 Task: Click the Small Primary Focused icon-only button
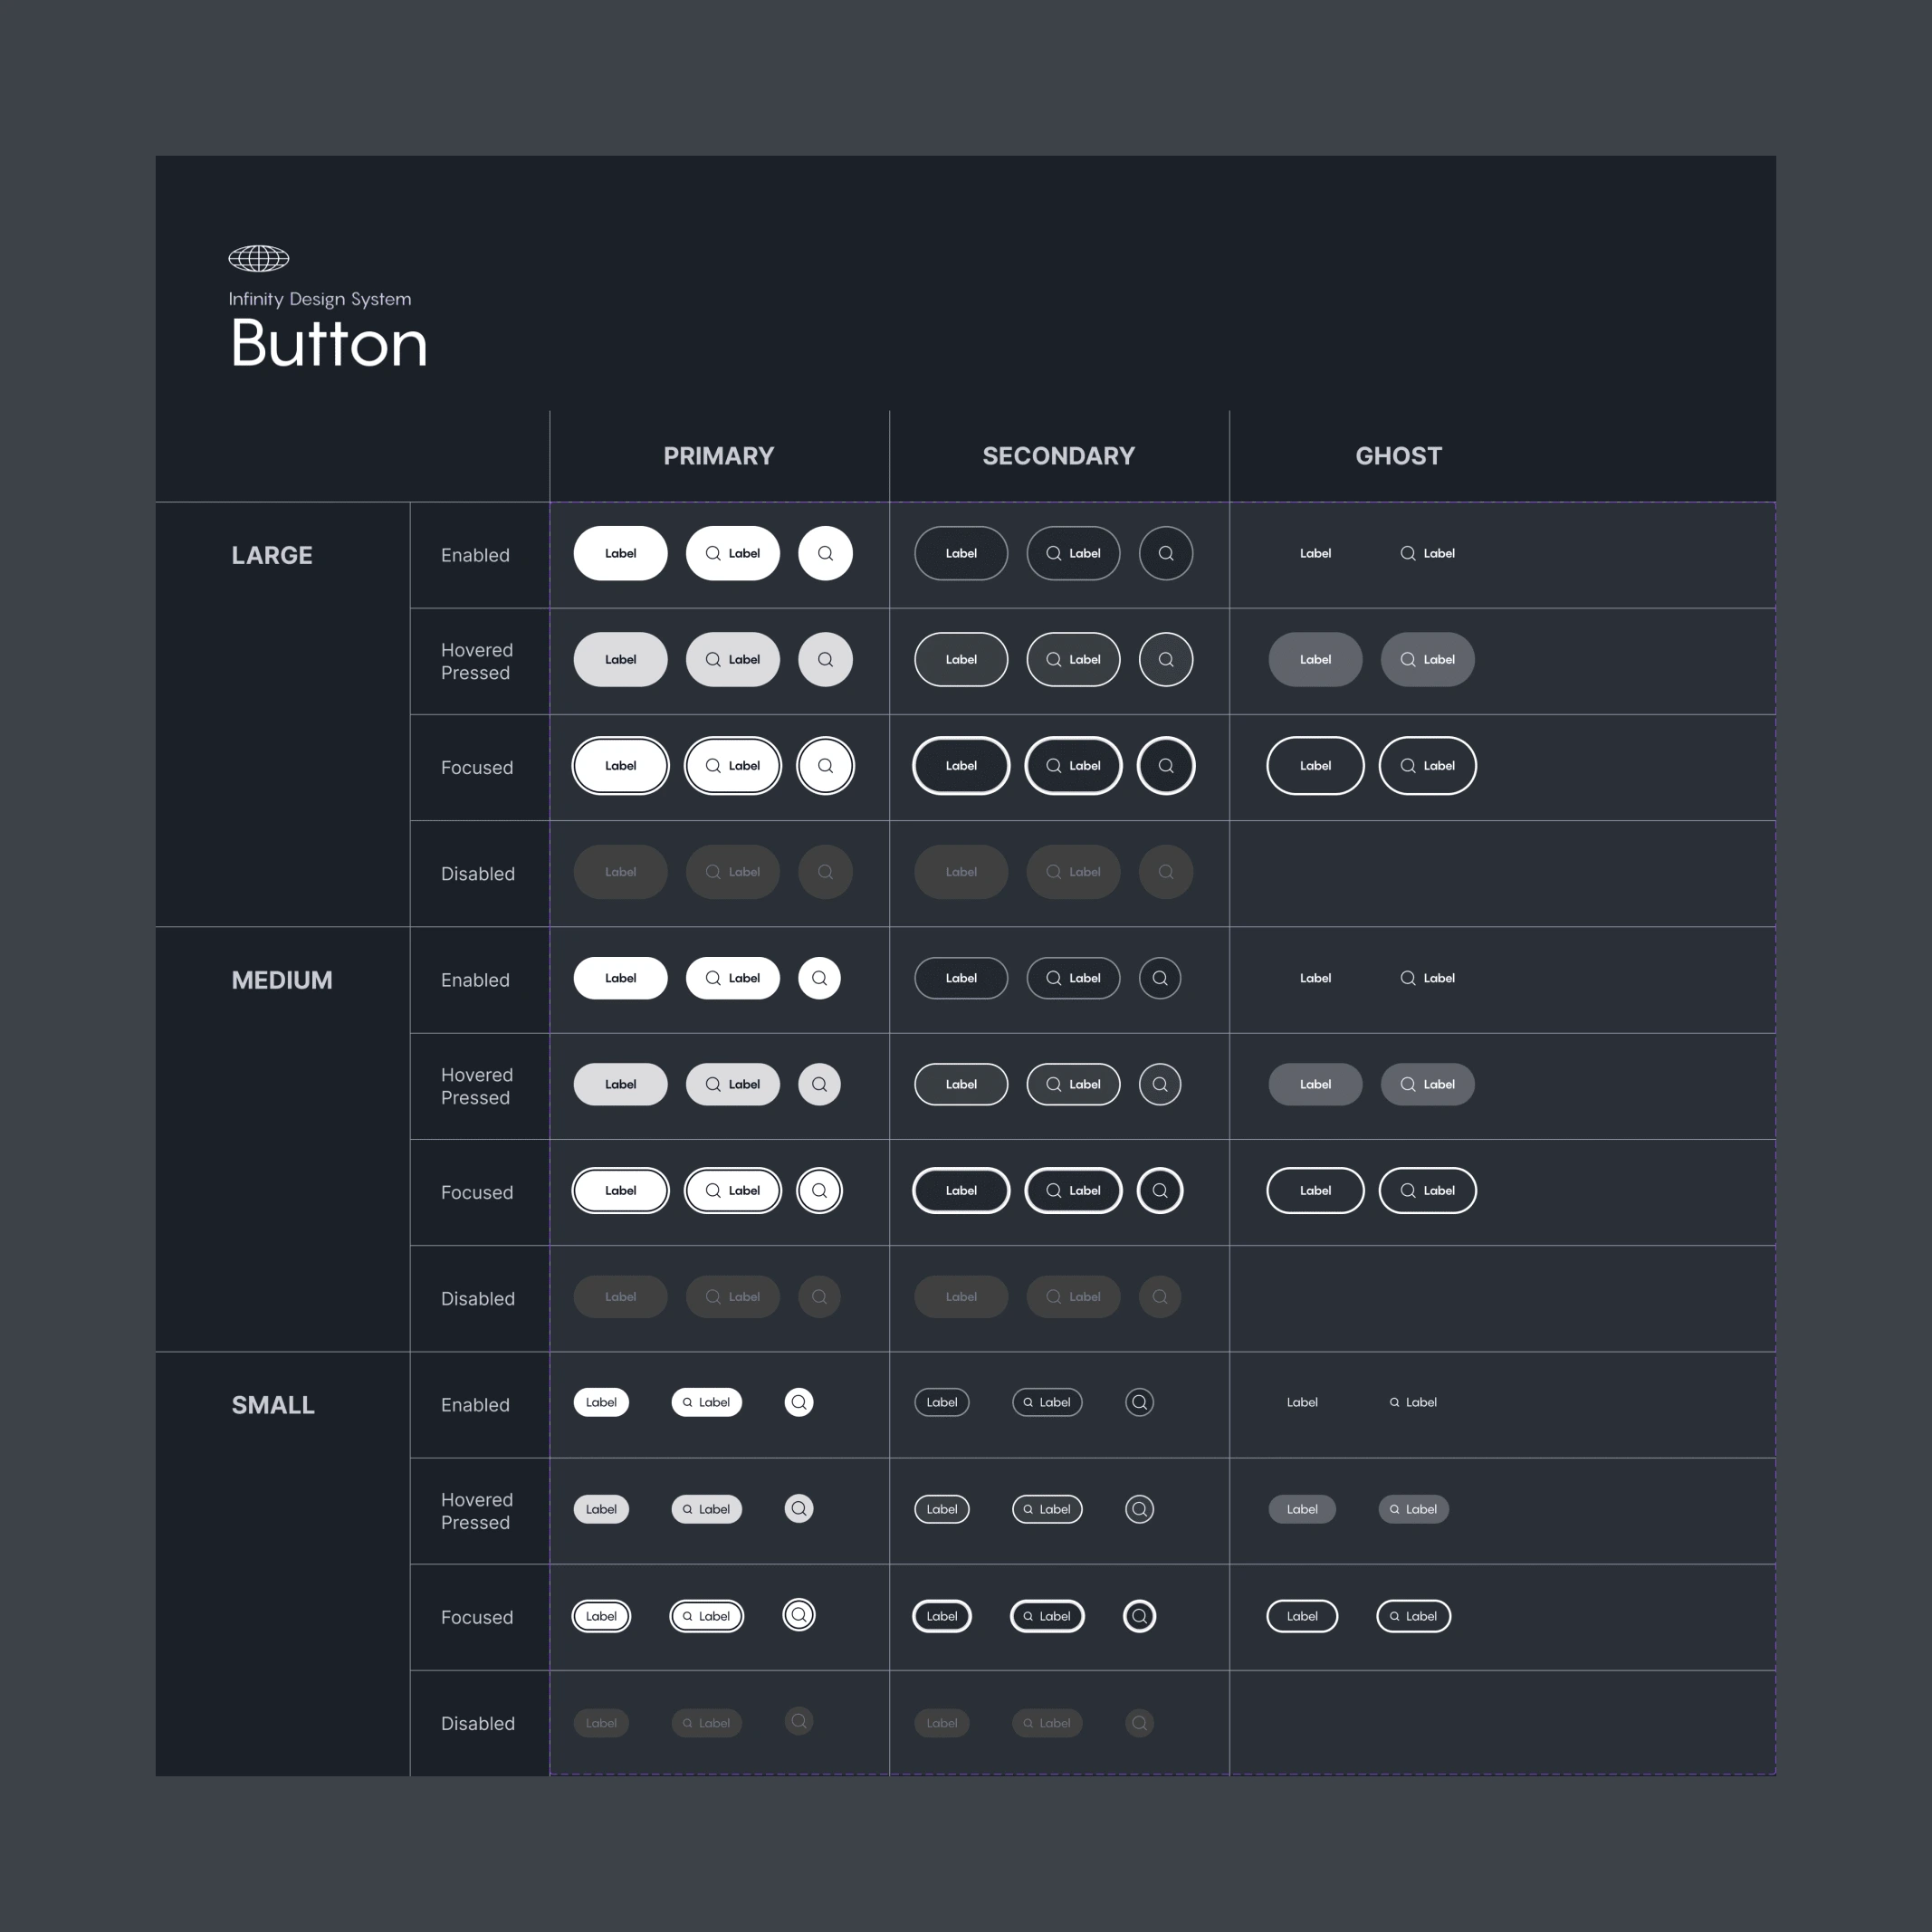point(799,1615)
